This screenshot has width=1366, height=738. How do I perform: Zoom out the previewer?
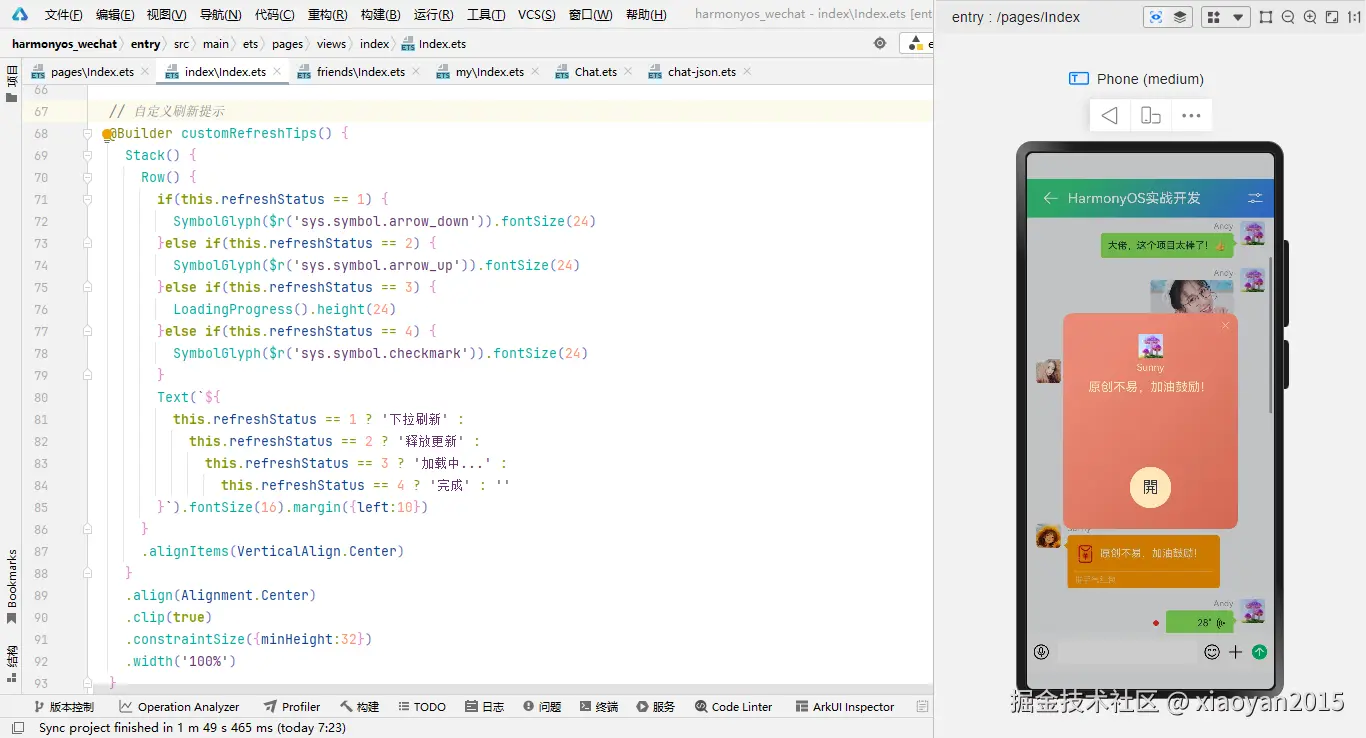click(1288, 17)
